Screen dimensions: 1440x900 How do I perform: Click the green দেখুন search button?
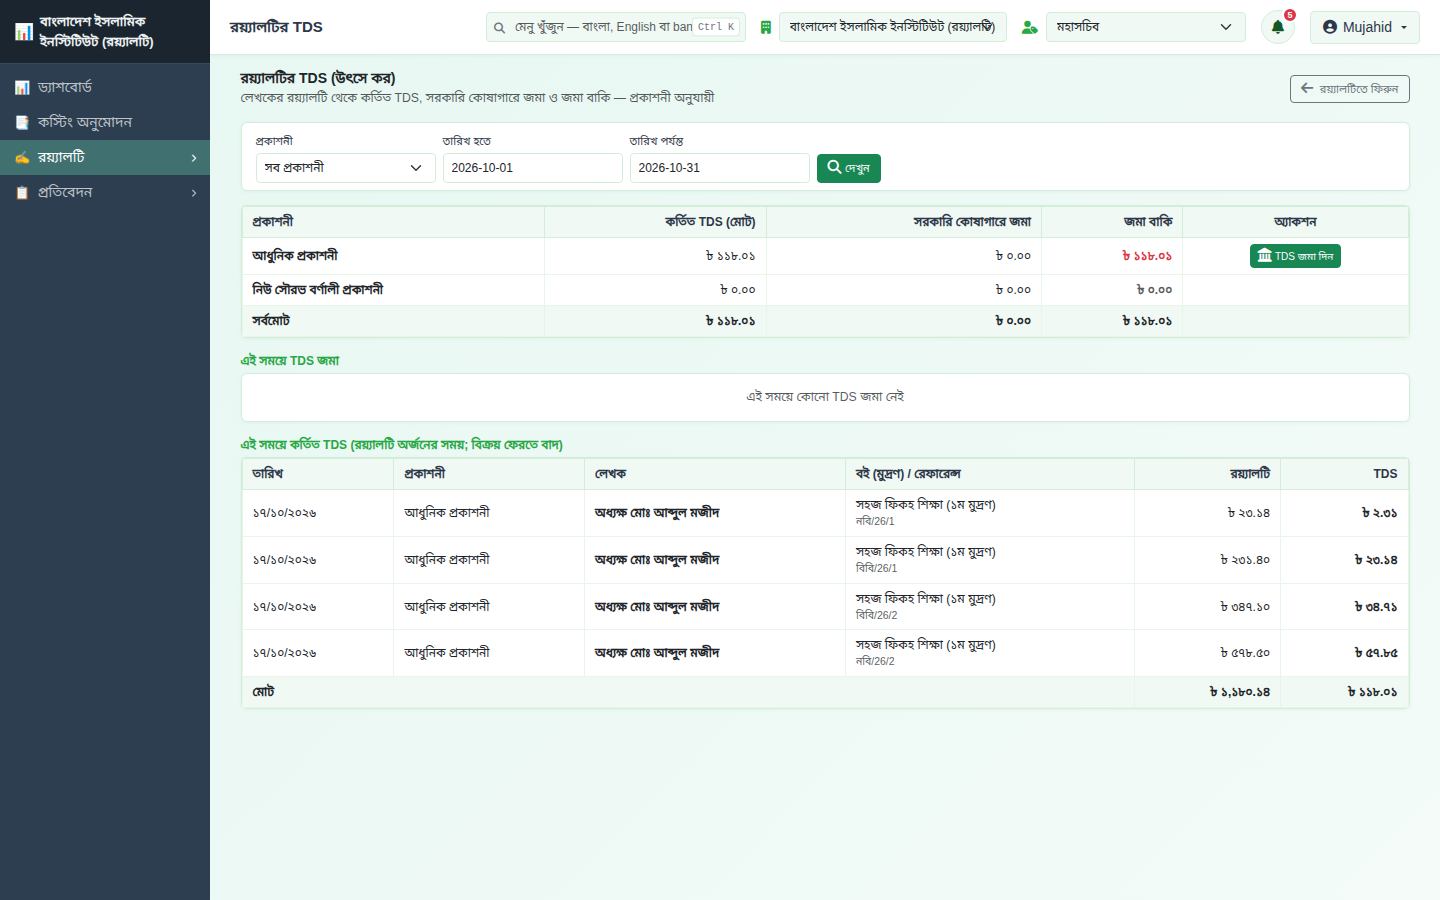pos(849,168)
